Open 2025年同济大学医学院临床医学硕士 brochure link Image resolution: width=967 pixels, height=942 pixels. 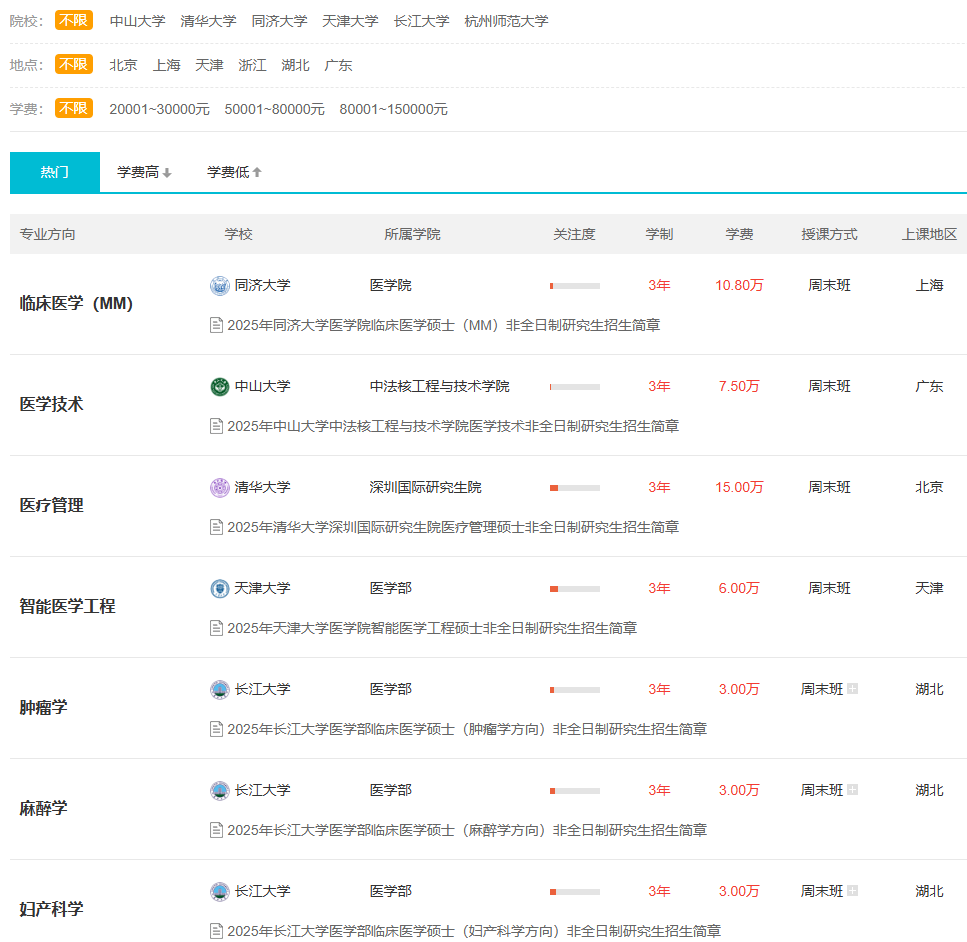click(x=443, y=325)
